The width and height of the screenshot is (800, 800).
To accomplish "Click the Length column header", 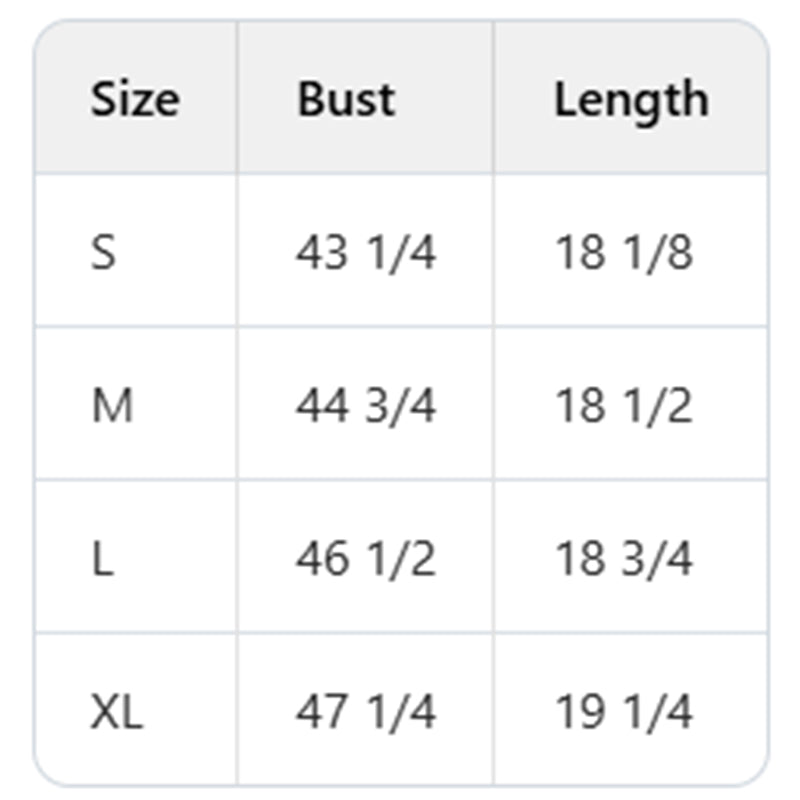I will coord(631,100).
